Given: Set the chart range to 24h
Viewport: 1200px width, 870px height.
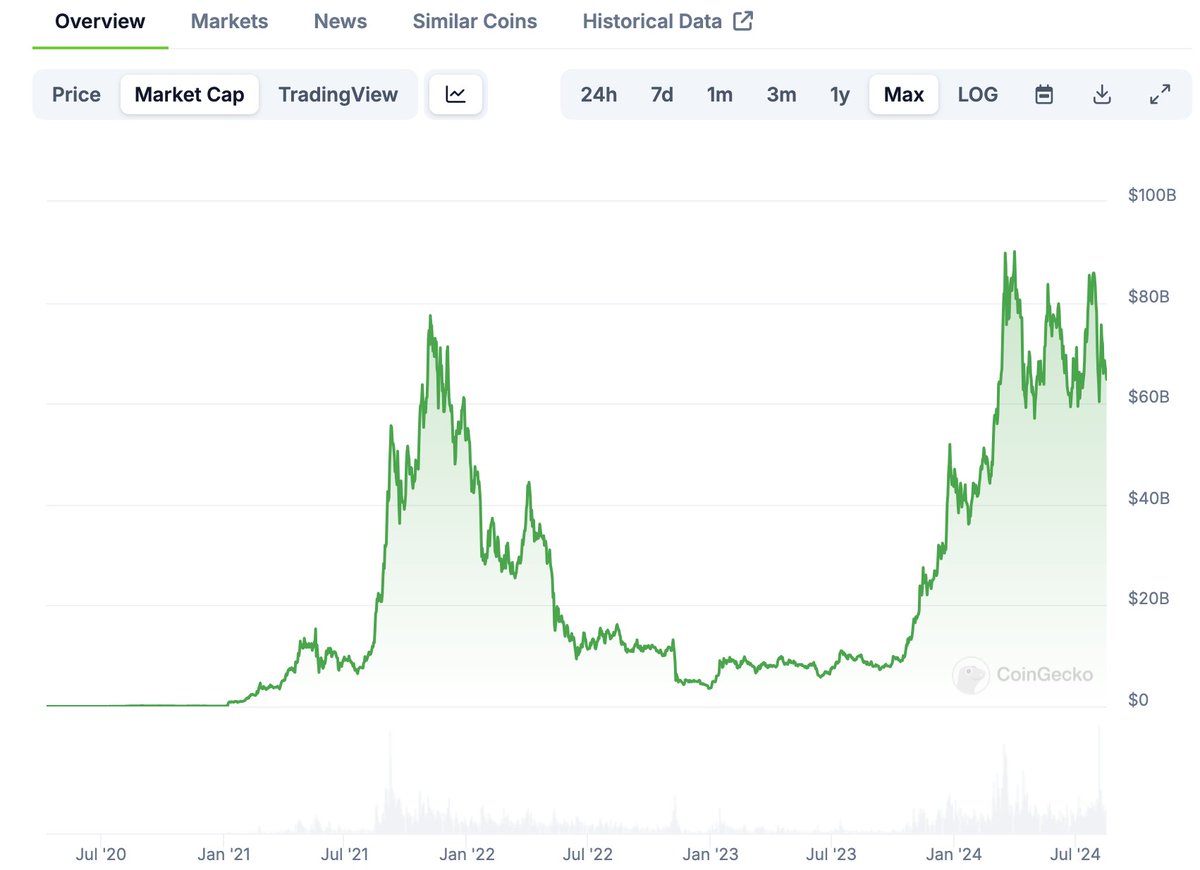Looking at the screenshot, I should pyautogui.click(x=599, y=95).
